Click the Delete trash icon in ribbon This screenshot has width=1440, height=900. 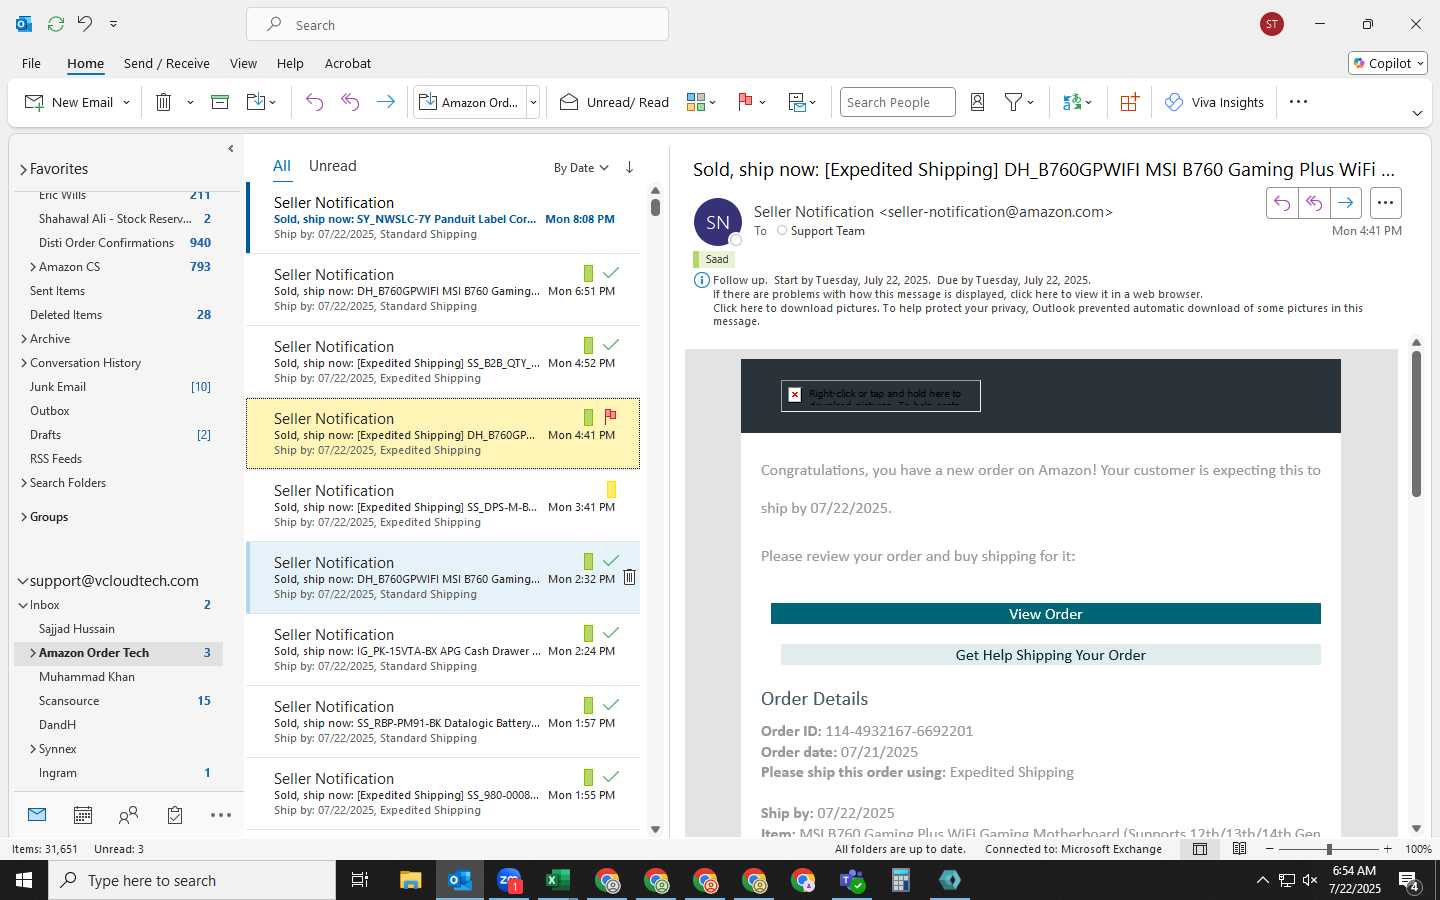click(164, 102)
